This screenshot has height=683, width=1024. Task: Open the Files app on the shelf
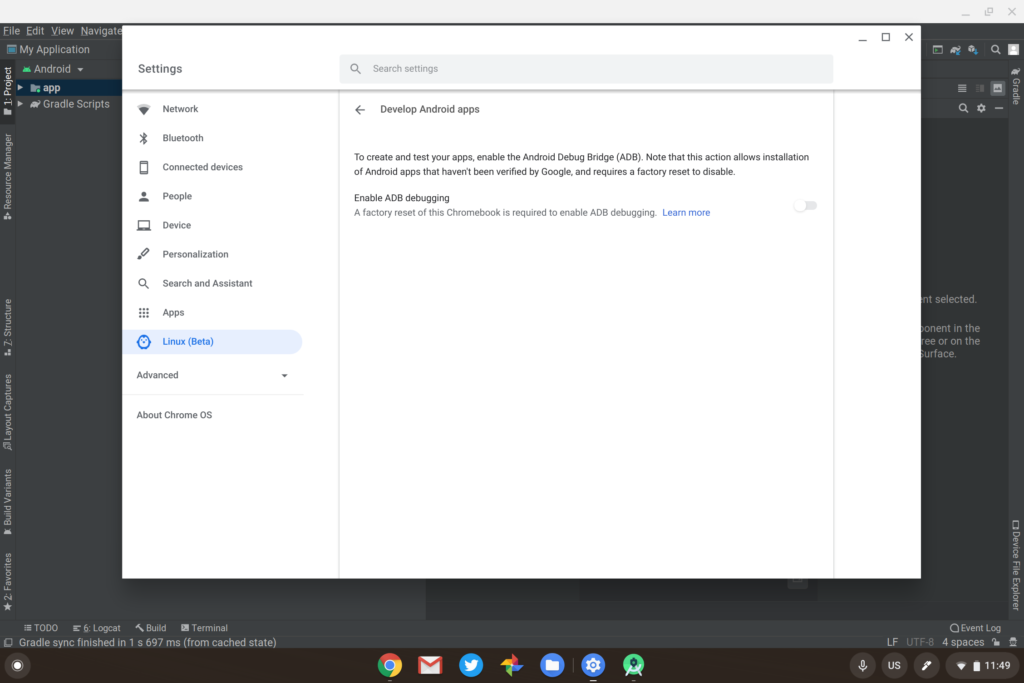tap(552, 665)
